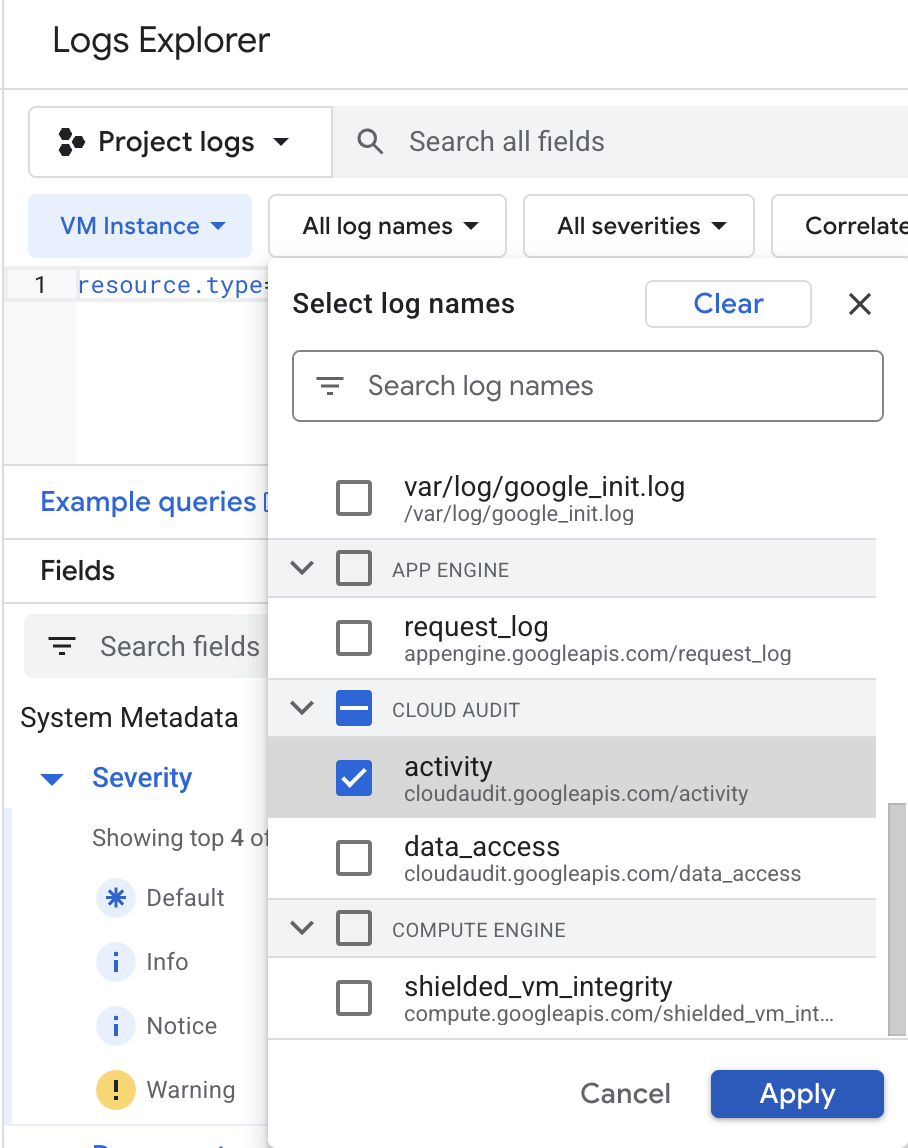Click the Correlate button
The image size is (908, 1148).
point(841,226)
